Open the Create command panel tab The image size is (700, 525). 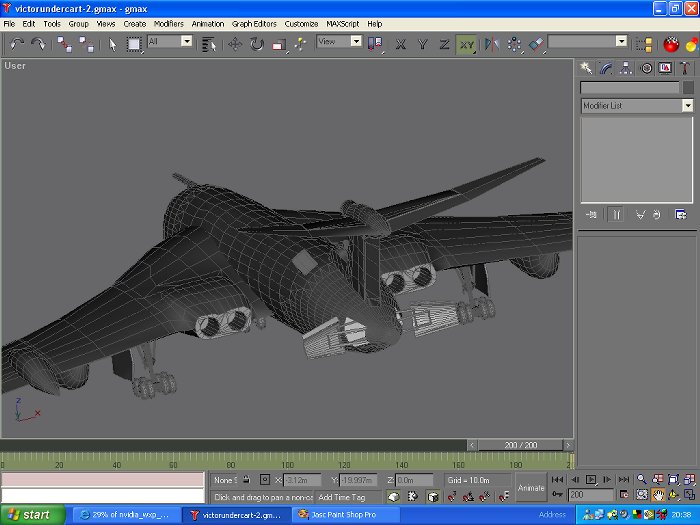click(x=587, y=68)
